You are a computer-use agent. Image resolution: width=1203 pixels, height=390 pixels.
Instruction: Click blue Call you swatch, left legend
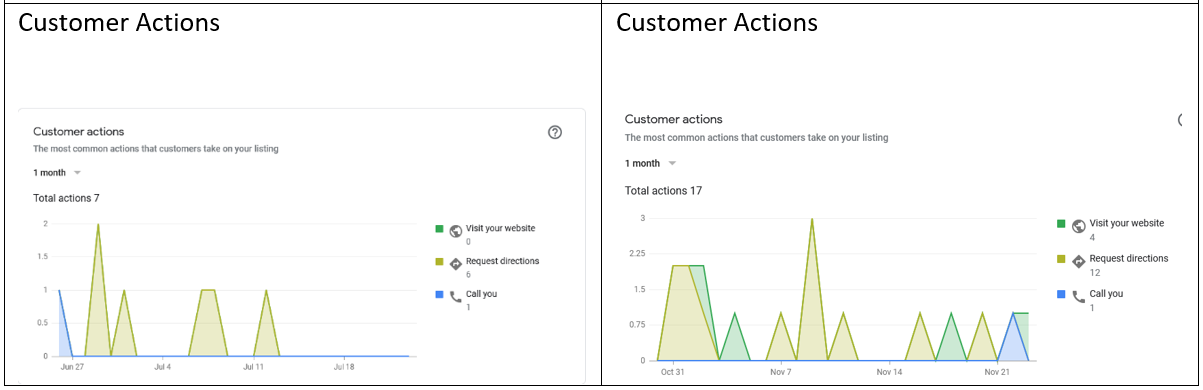[438, 295]
